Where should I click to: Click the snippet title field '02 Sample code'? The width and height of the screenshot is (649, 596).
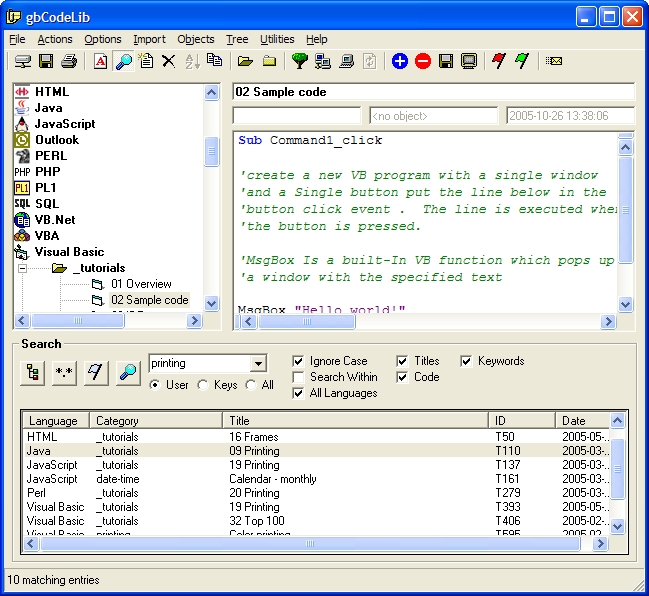pyautogui.click(x=433, y=92)
